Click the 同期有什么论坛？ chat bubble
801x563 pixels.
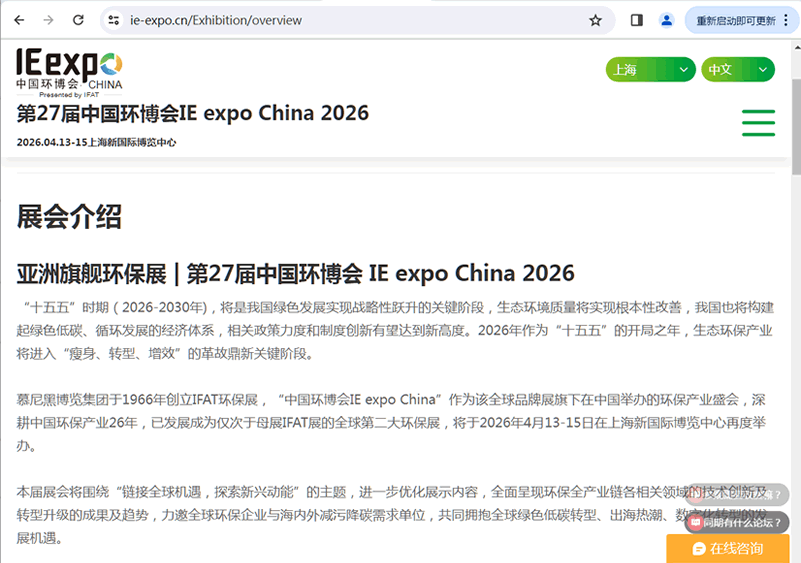click(737, 522)
